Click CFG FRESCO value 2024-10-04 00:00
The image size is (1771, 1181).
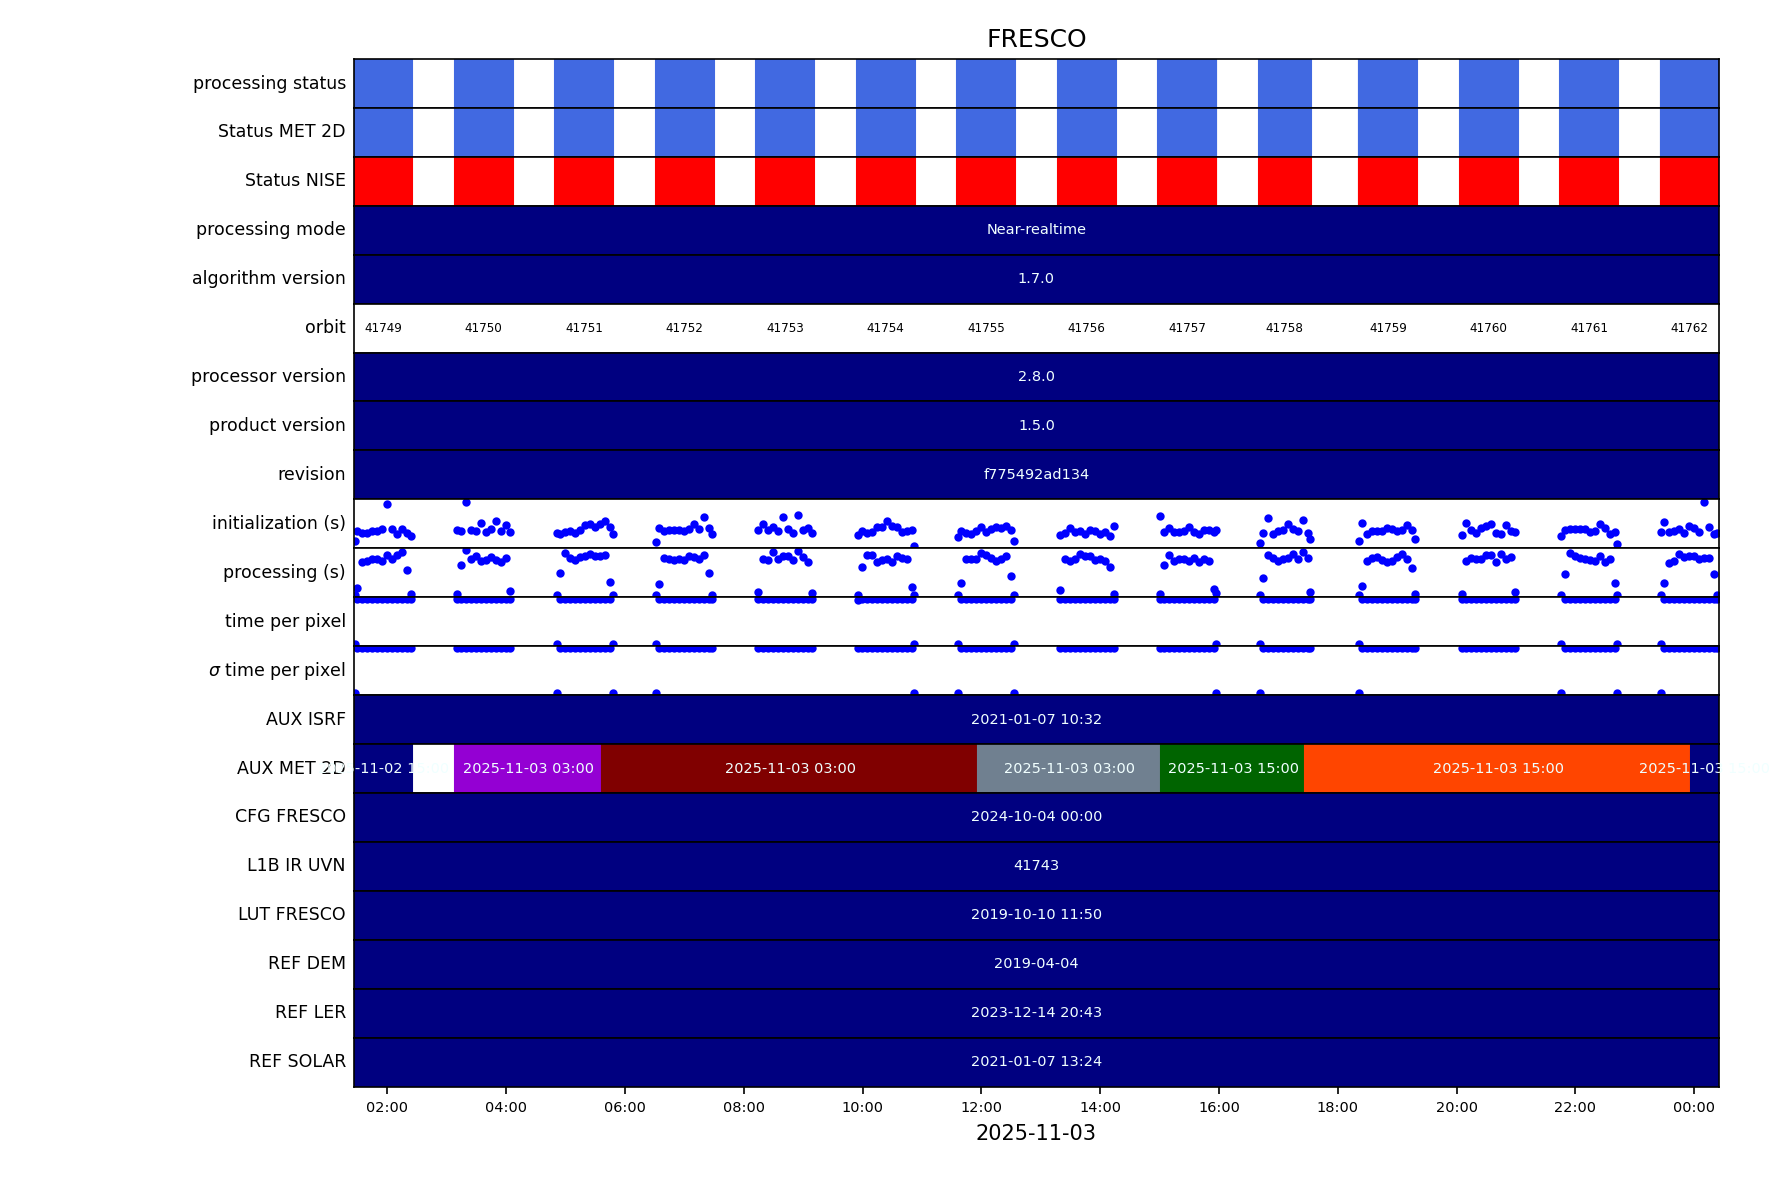pos(1036,817)
